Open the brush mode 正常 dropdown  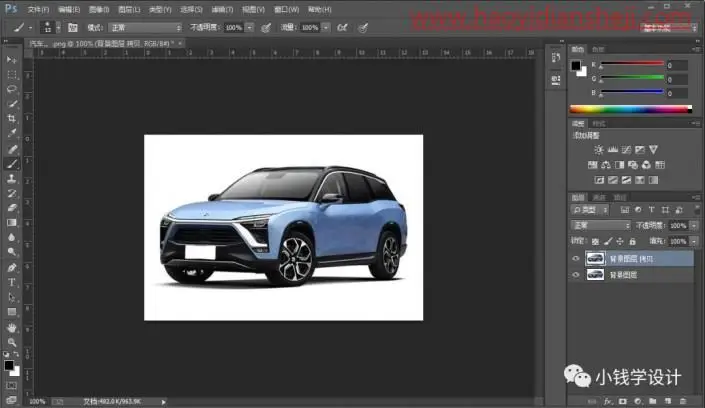(x=145, y=27)
